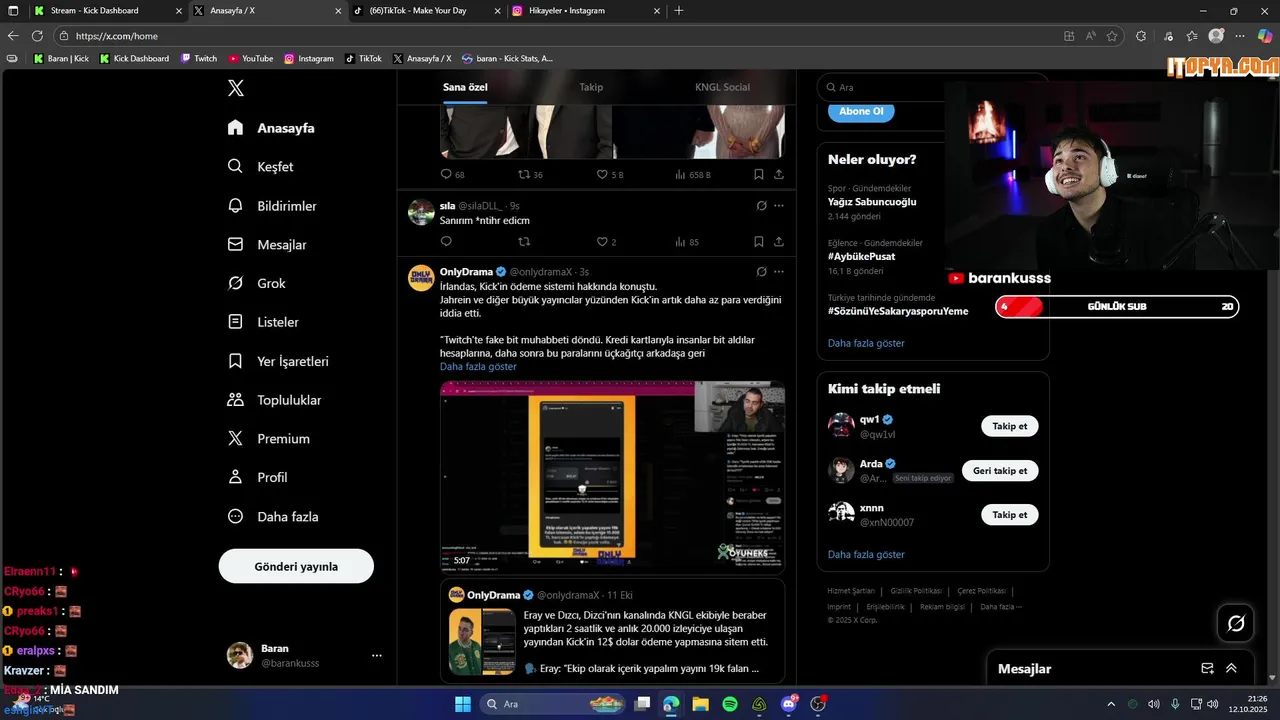Switch to Sana özel tab

coord(465,87)
